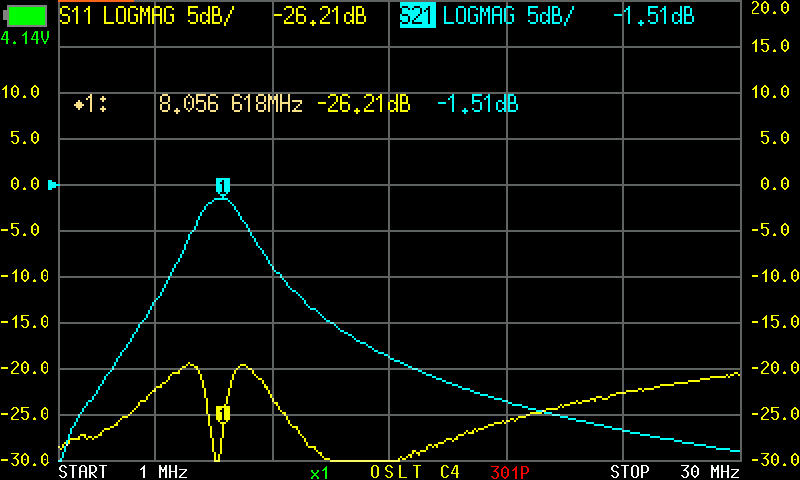Tap the left axis 10.0 scale label
This screenshot has width=800, height=480.
click(20, 92)
